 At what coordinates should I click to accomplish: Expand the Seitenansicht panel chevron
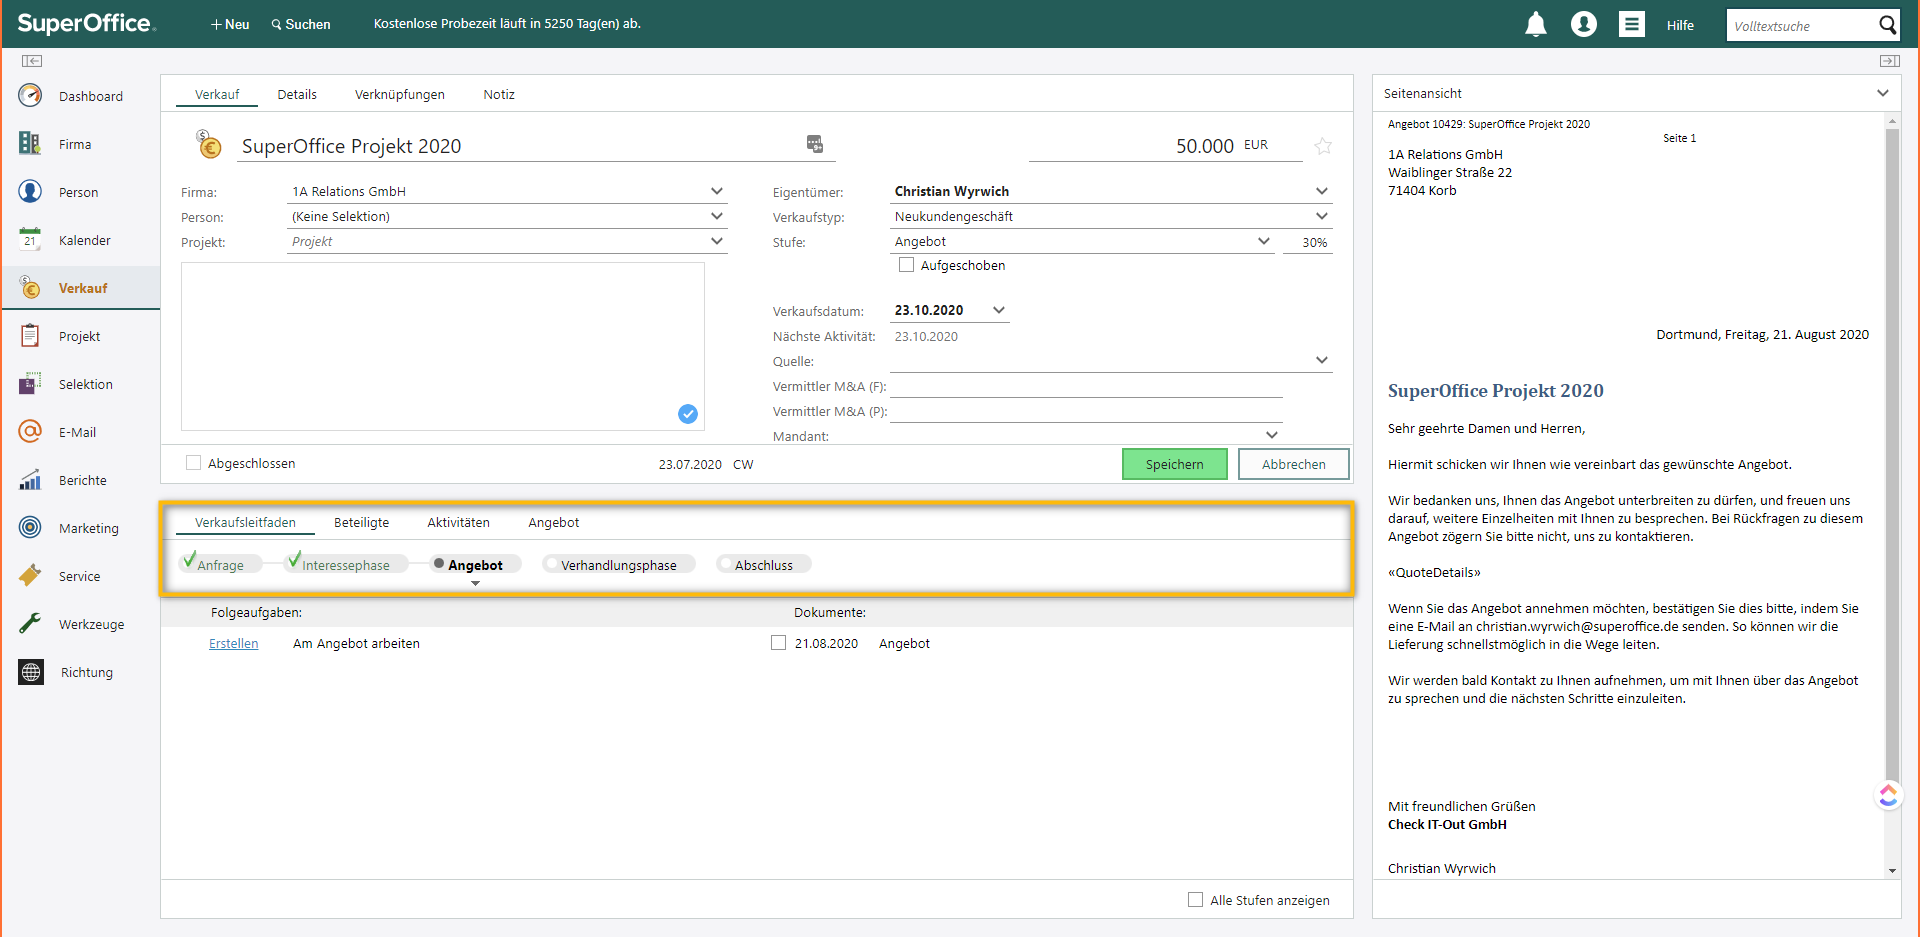[1882, 93]
